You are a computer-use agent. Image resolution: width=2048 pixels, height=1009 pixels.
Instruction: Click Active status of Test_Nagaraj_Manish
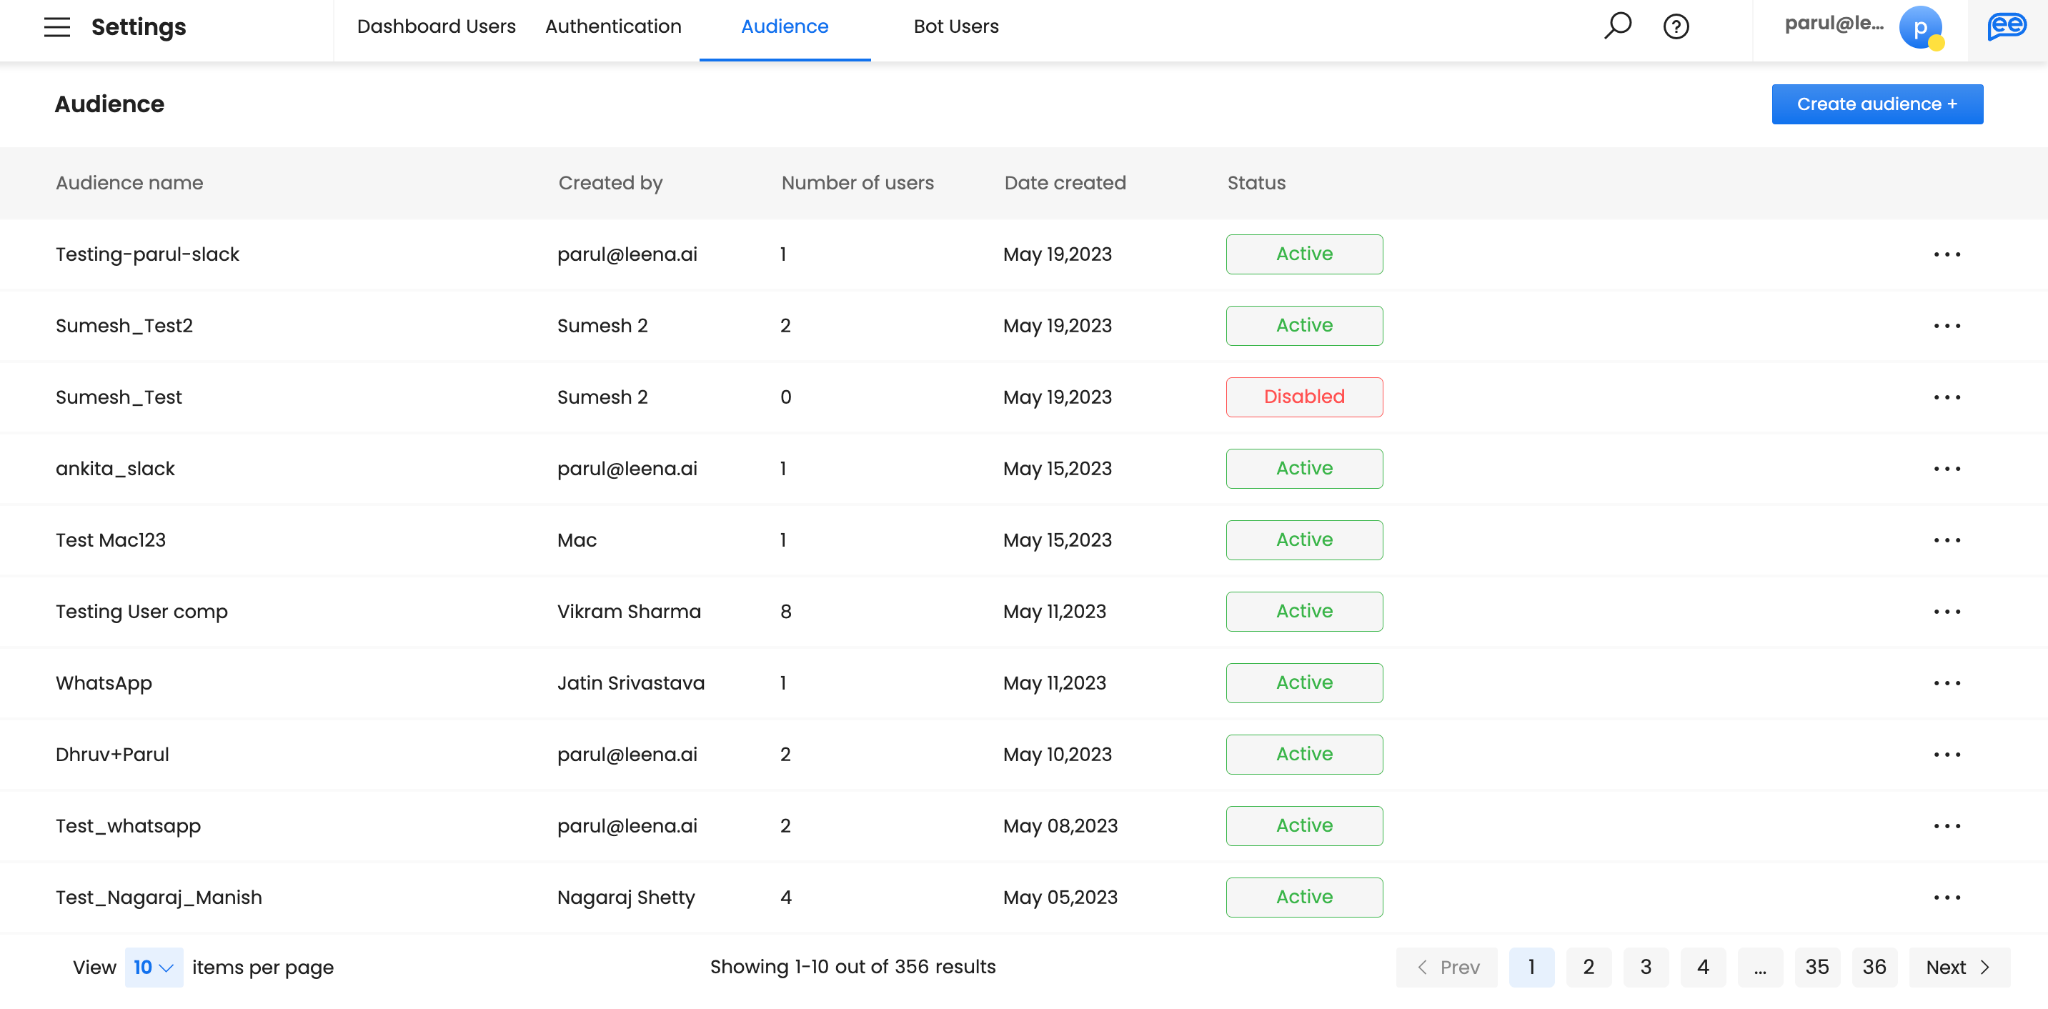(x=1304, y=898)
